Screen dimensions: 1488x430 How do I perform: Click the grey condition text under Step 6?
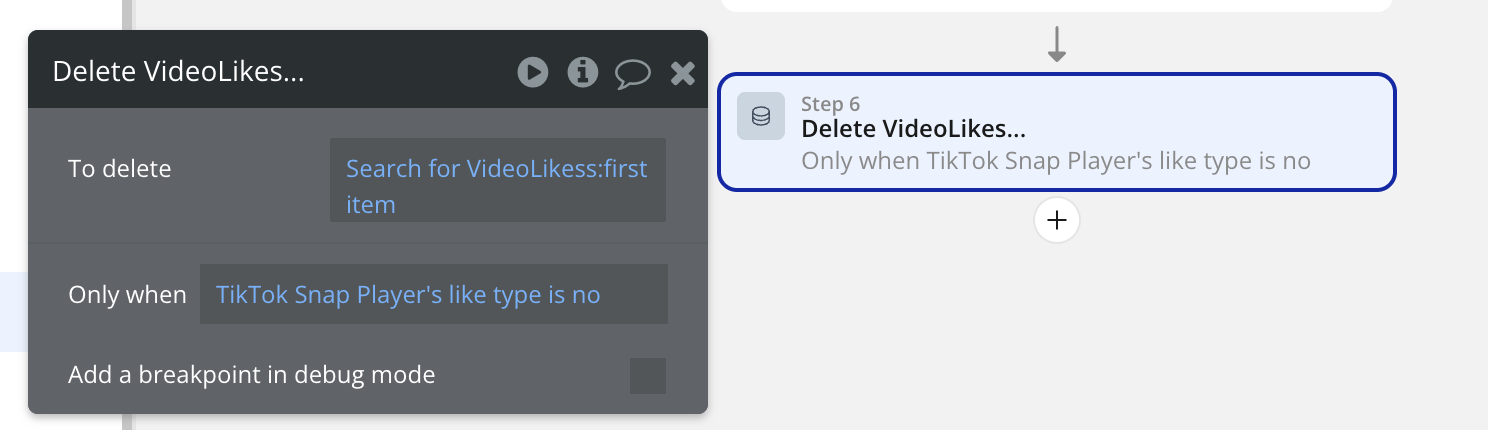[x=1055, y=161]
